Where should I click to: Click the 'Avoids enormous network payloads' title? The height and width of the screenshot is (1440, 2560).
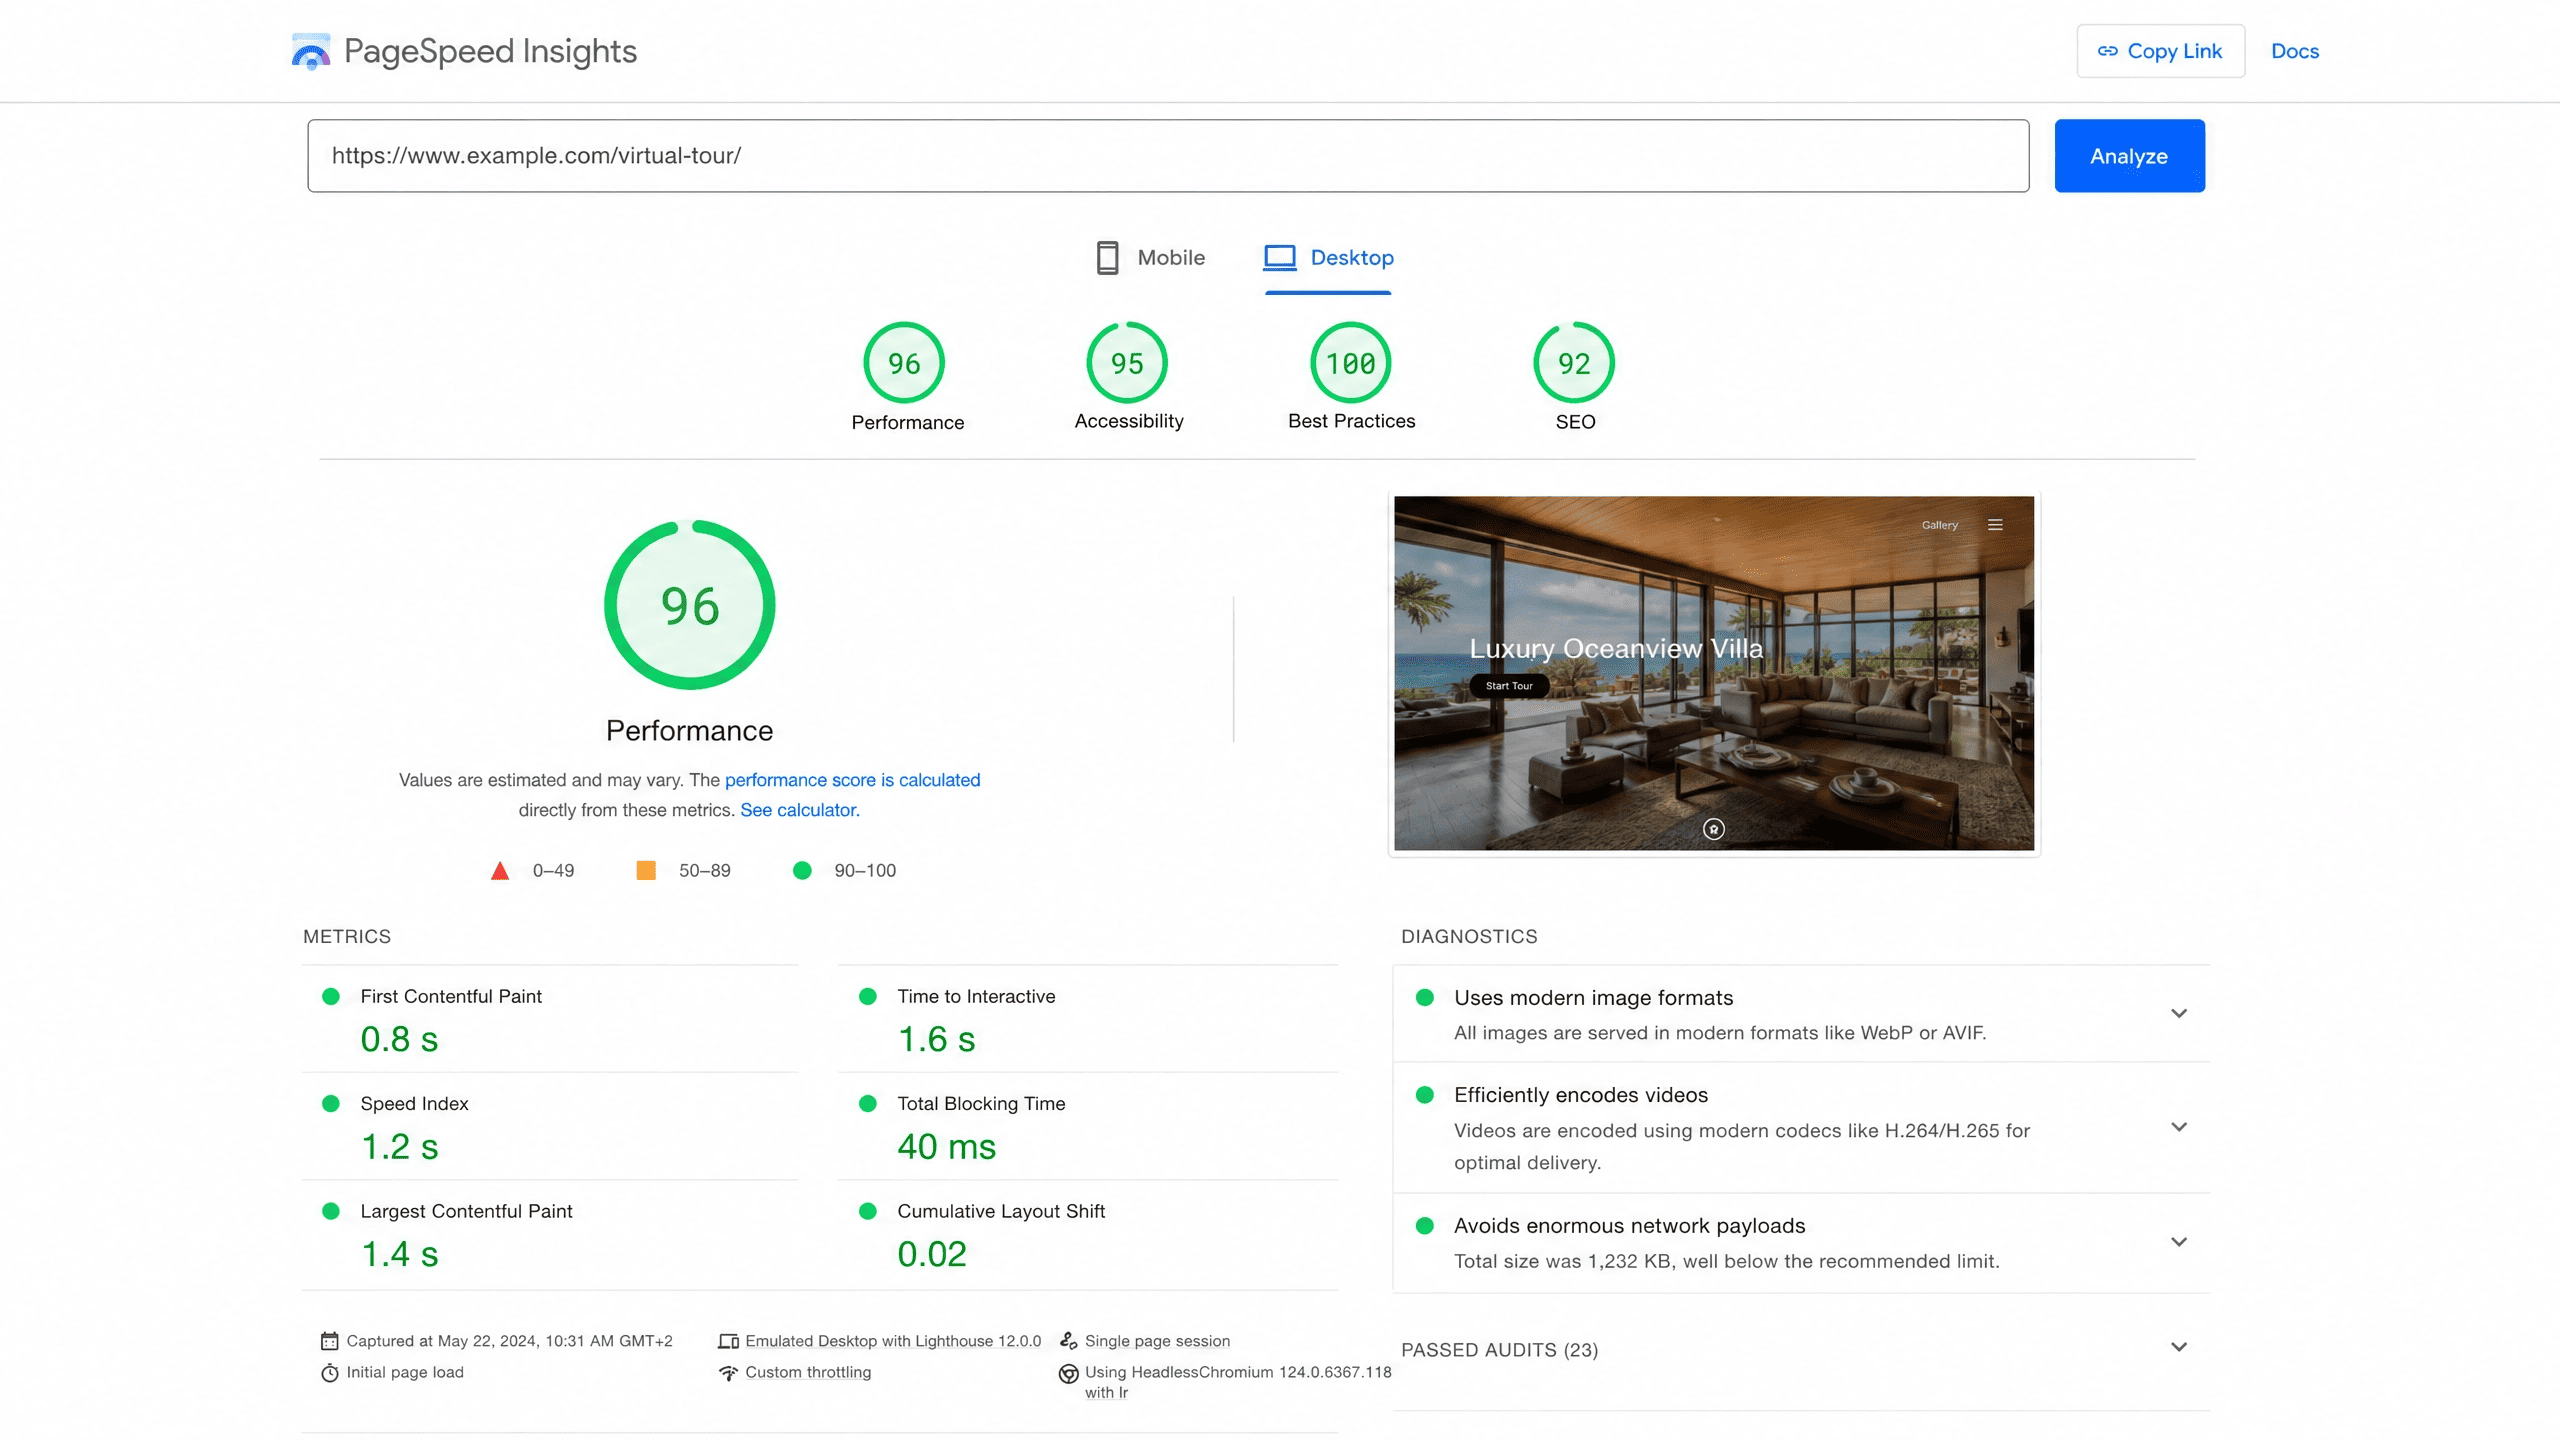[x=1629, y=1226]
